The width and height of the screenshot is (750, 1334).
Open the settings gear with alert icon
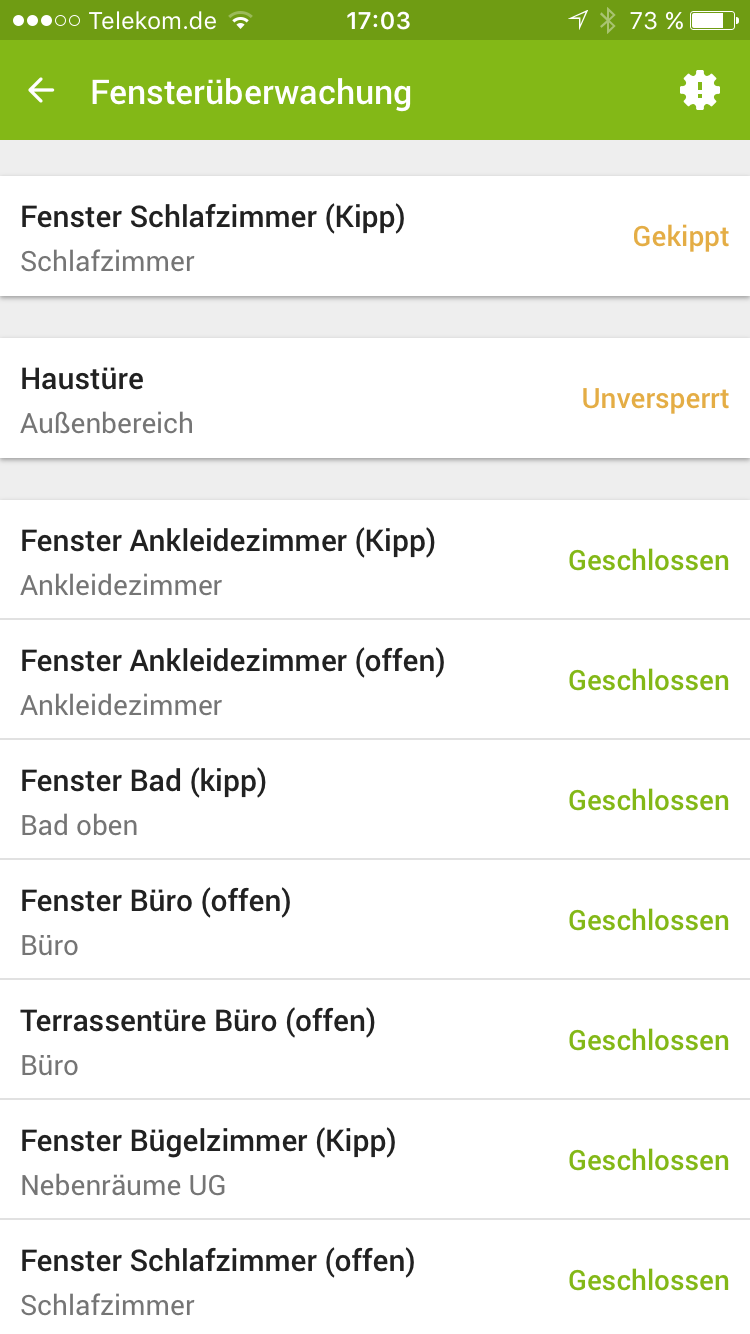click(x=700, y=91)
